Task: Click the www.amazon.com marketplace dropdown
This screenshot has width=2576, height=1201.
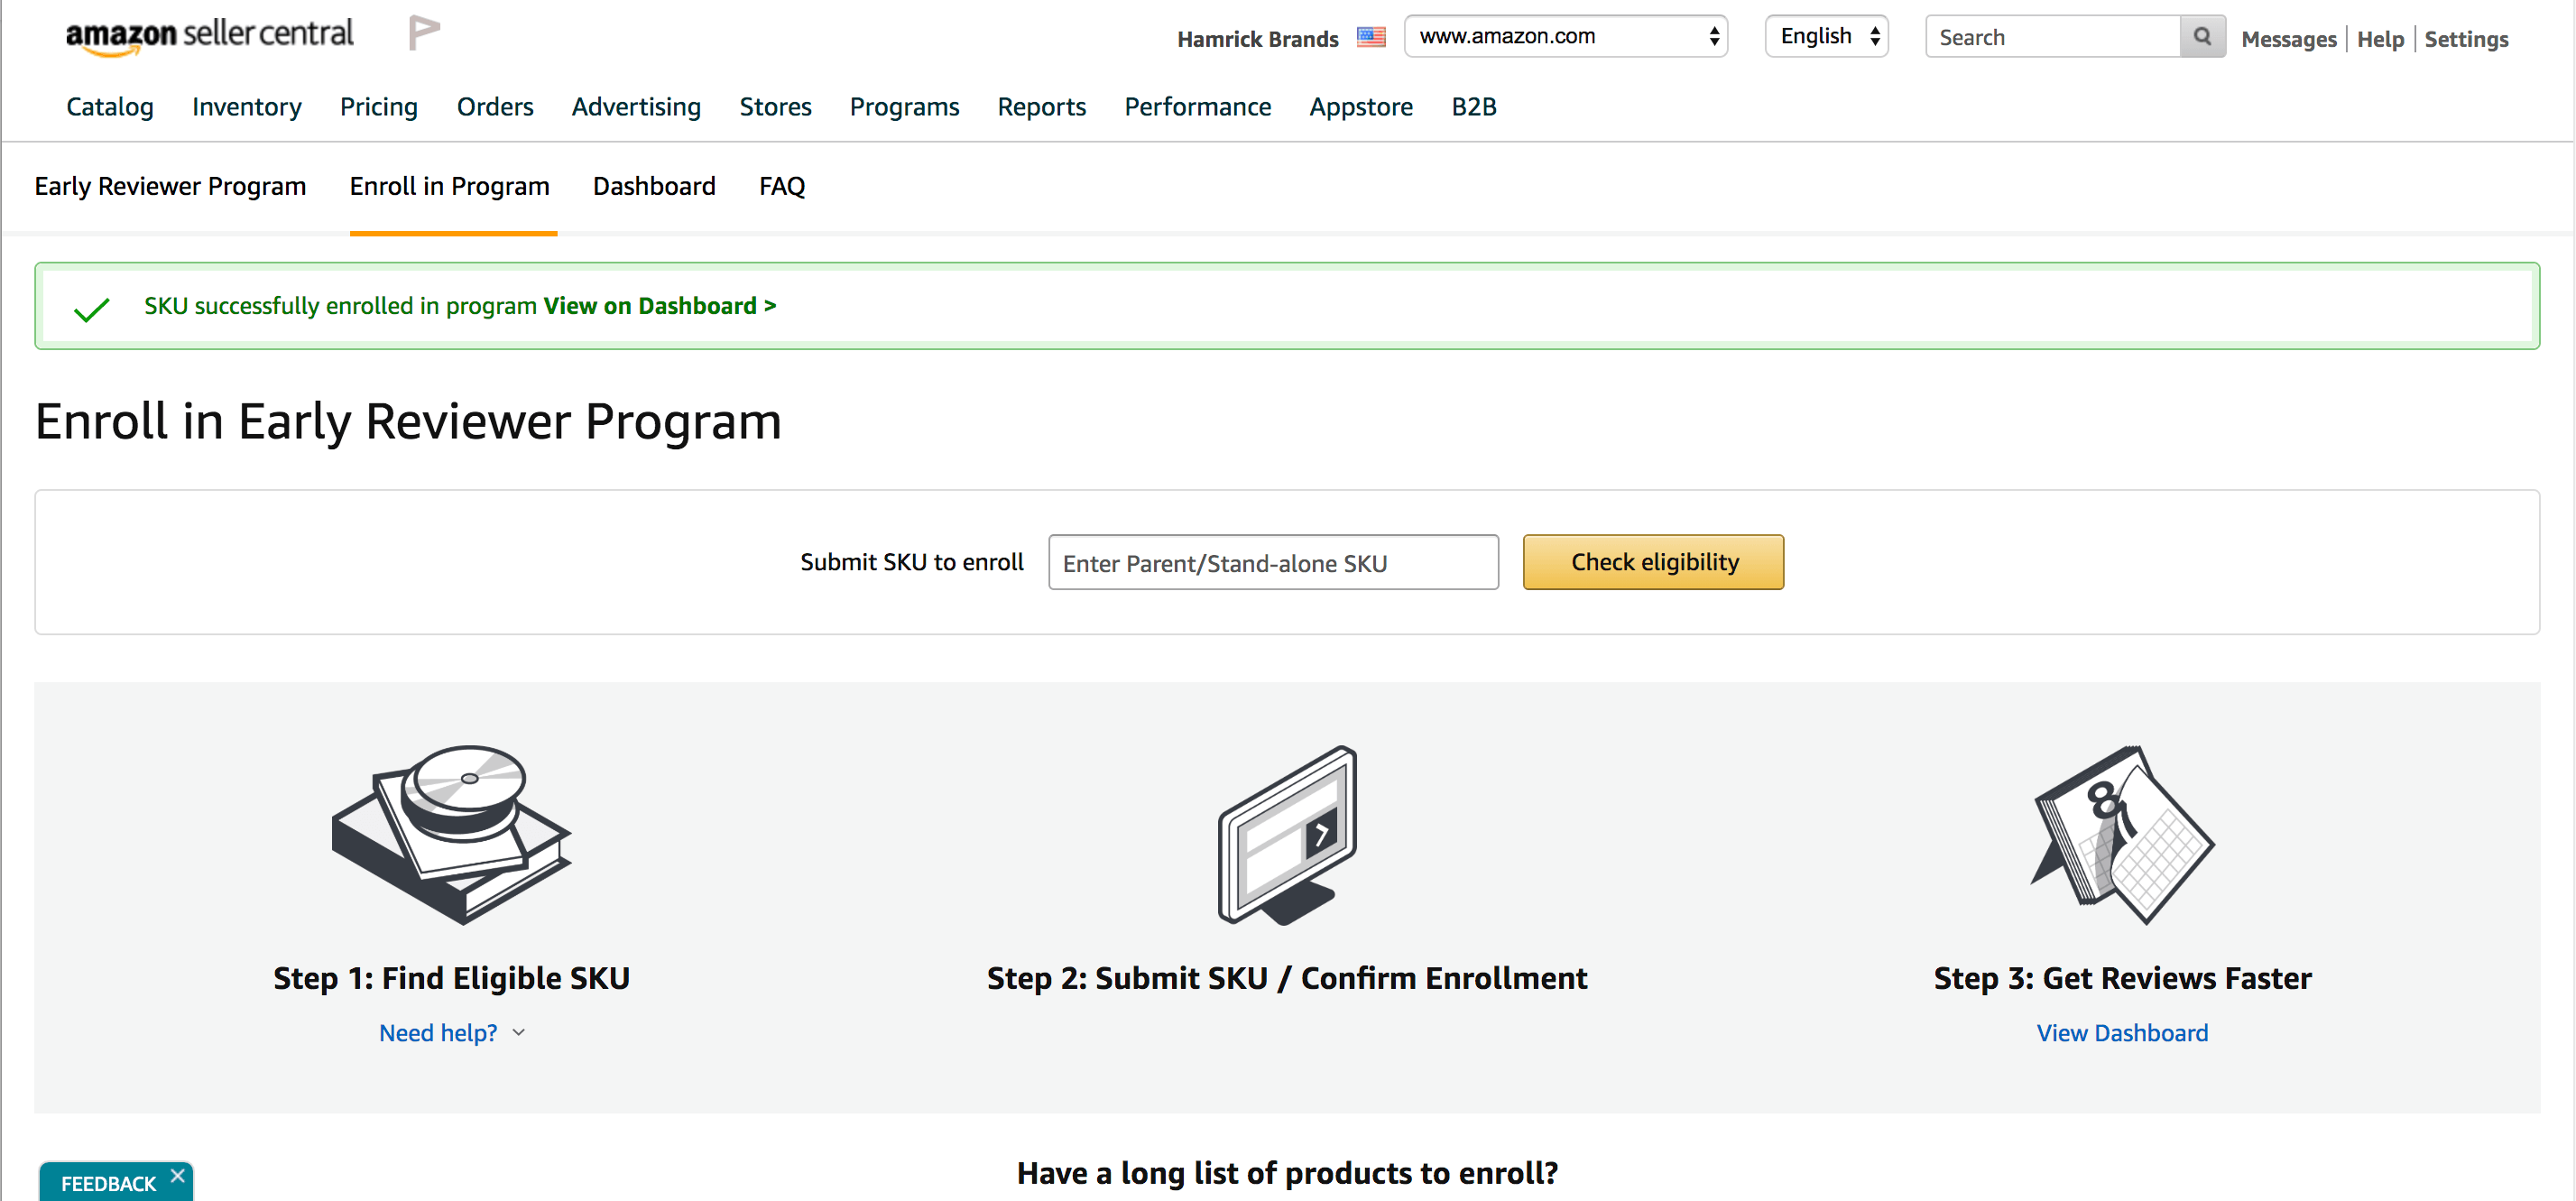Action: coord(1567,36)
